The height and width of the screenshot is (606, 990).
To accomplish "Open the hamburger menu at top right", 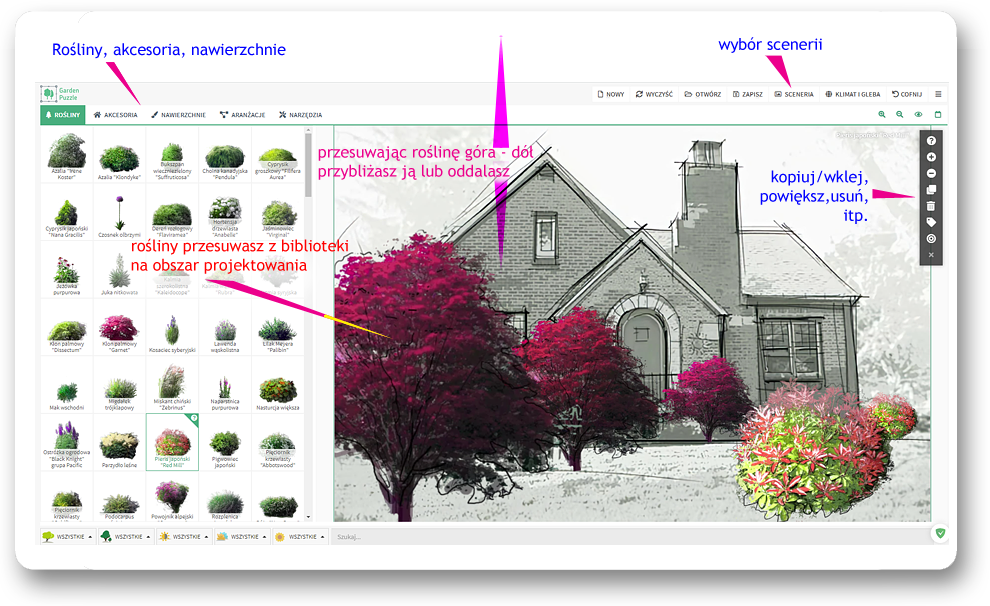I will tap(938, 94).
